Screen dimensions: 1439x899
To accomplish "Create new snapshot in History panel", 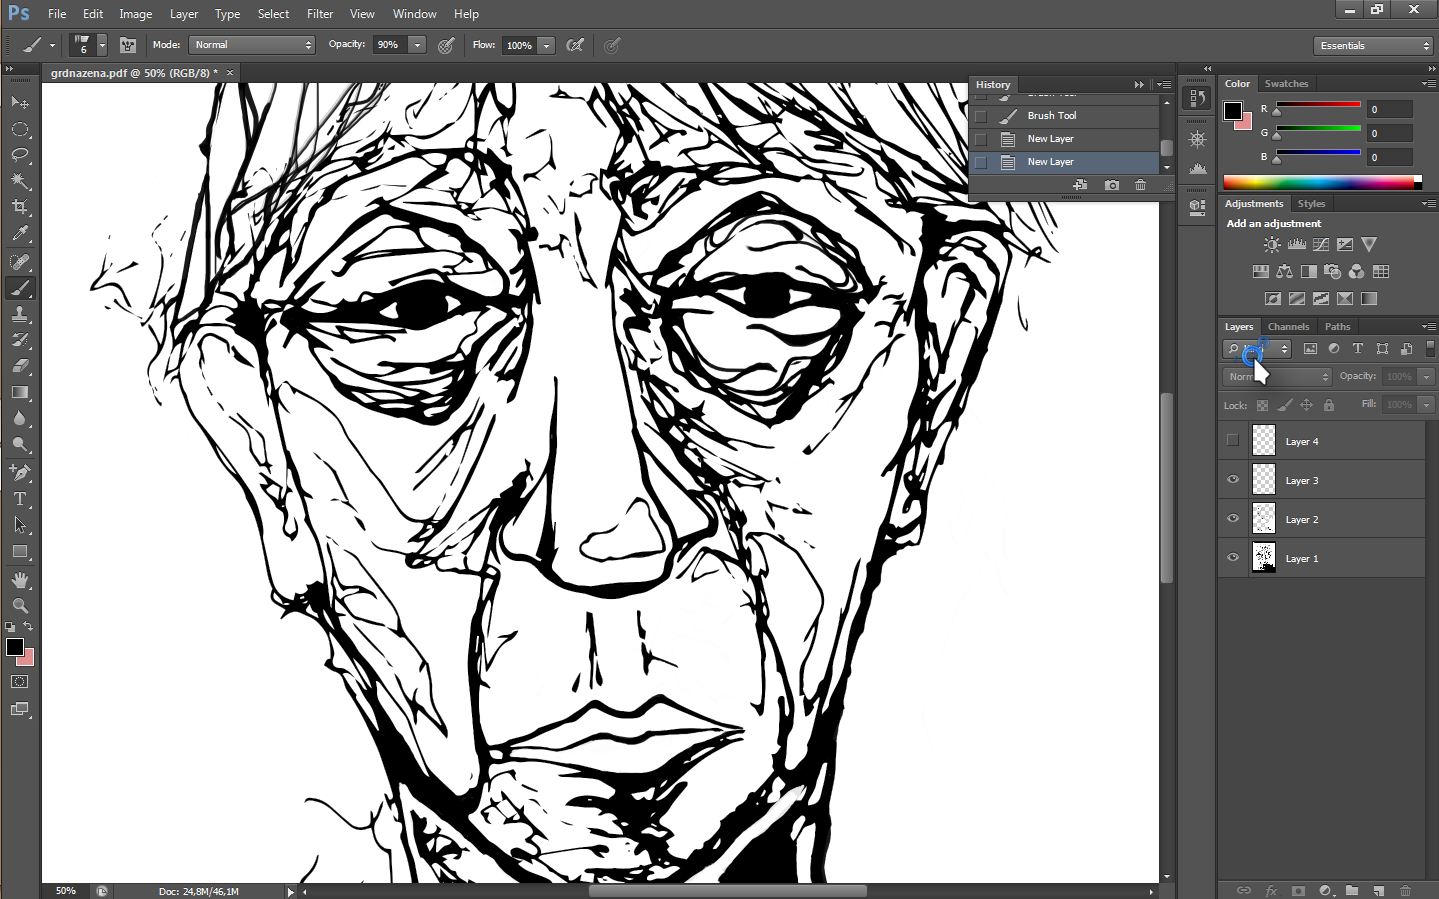I will [1111, 185].
